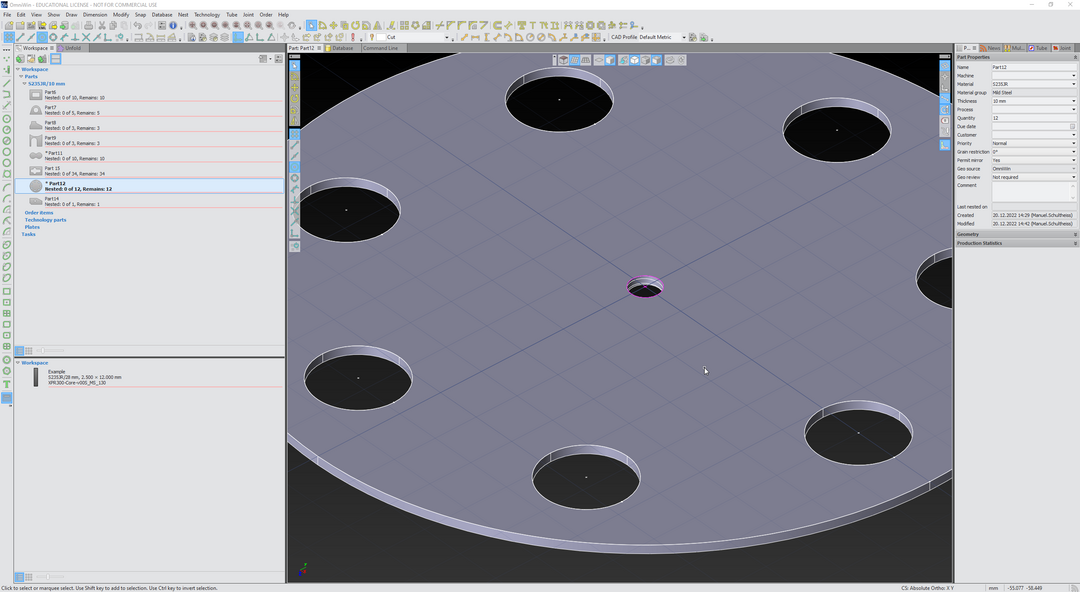Screen dimensions: 1080x592
Task: Open the Plates link in tree
Action: click(32, 227)
